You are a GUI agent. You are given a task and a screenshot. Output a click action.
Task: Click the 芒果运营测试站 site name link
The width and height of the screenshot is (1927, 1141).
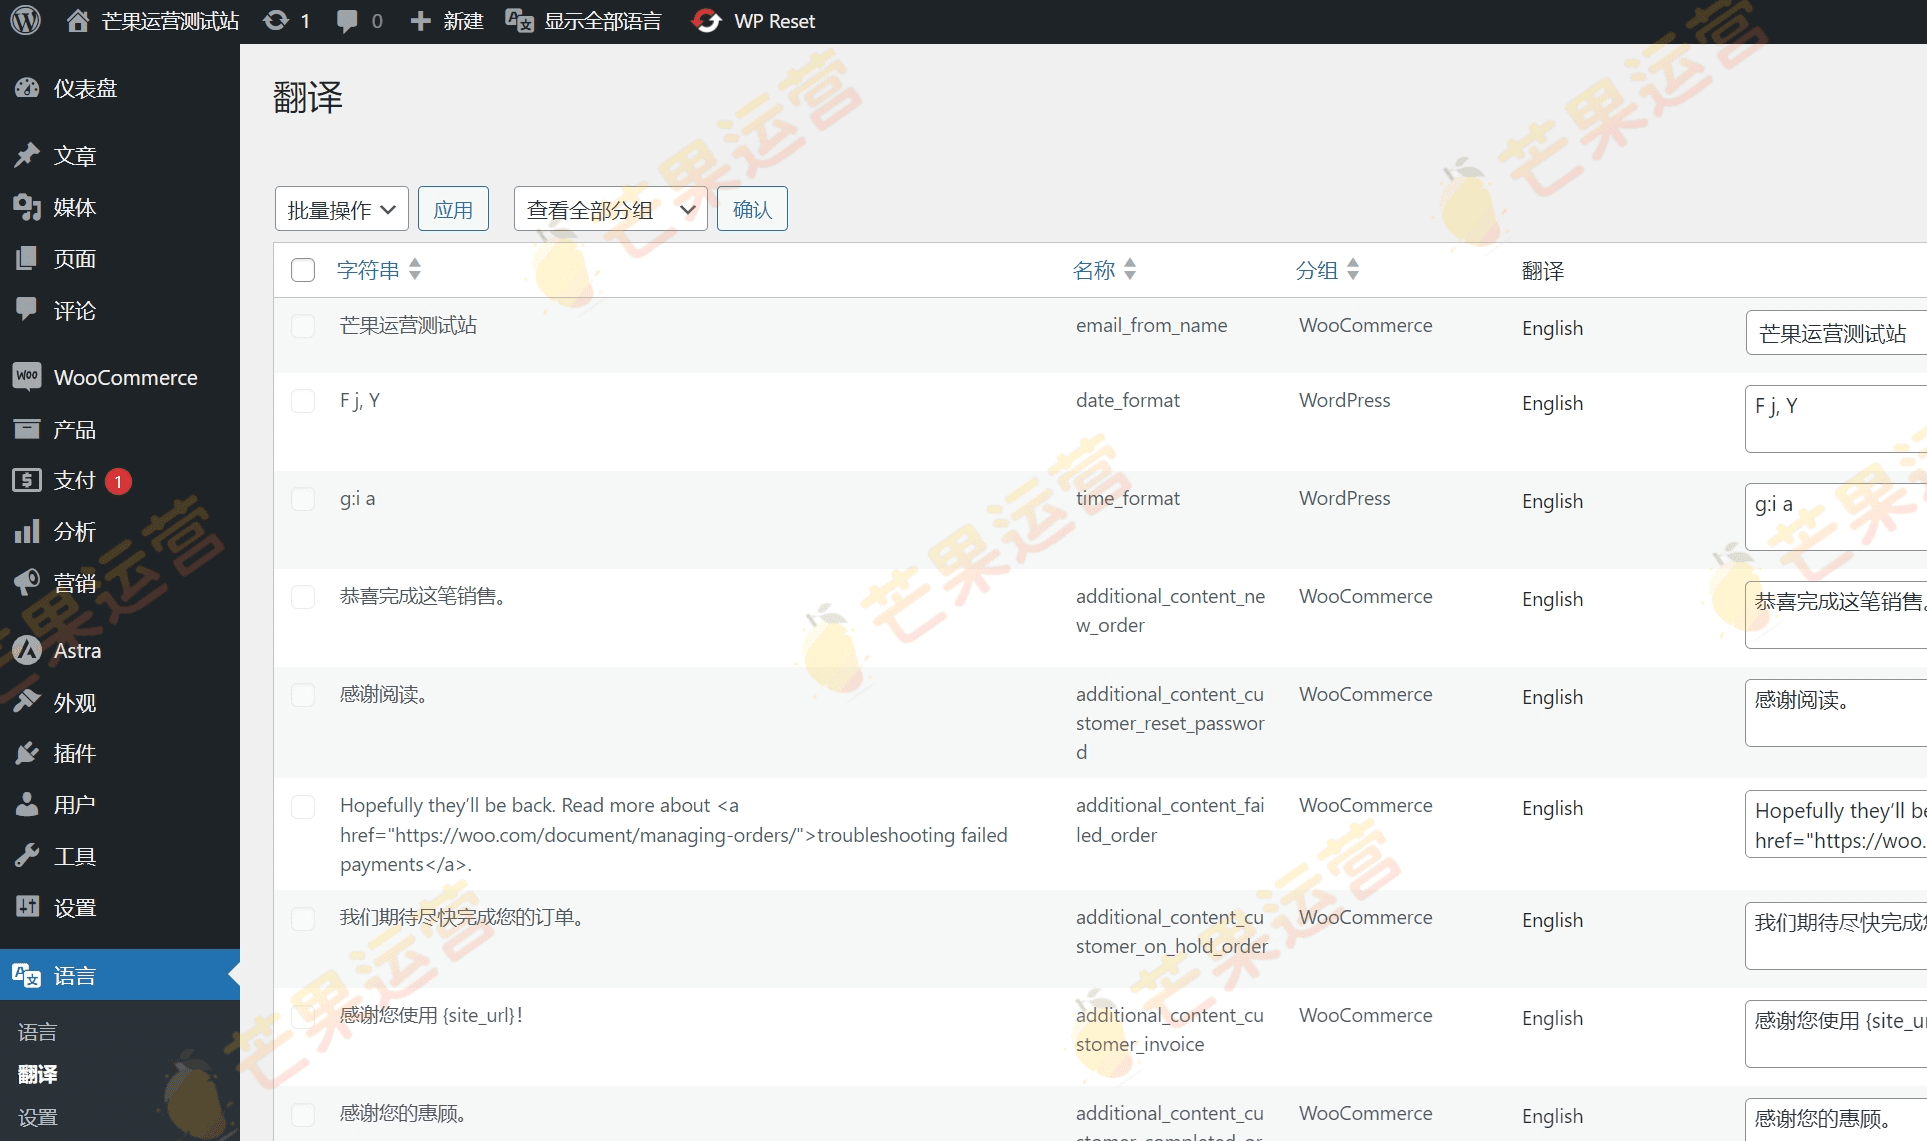[x=170, y=21]
